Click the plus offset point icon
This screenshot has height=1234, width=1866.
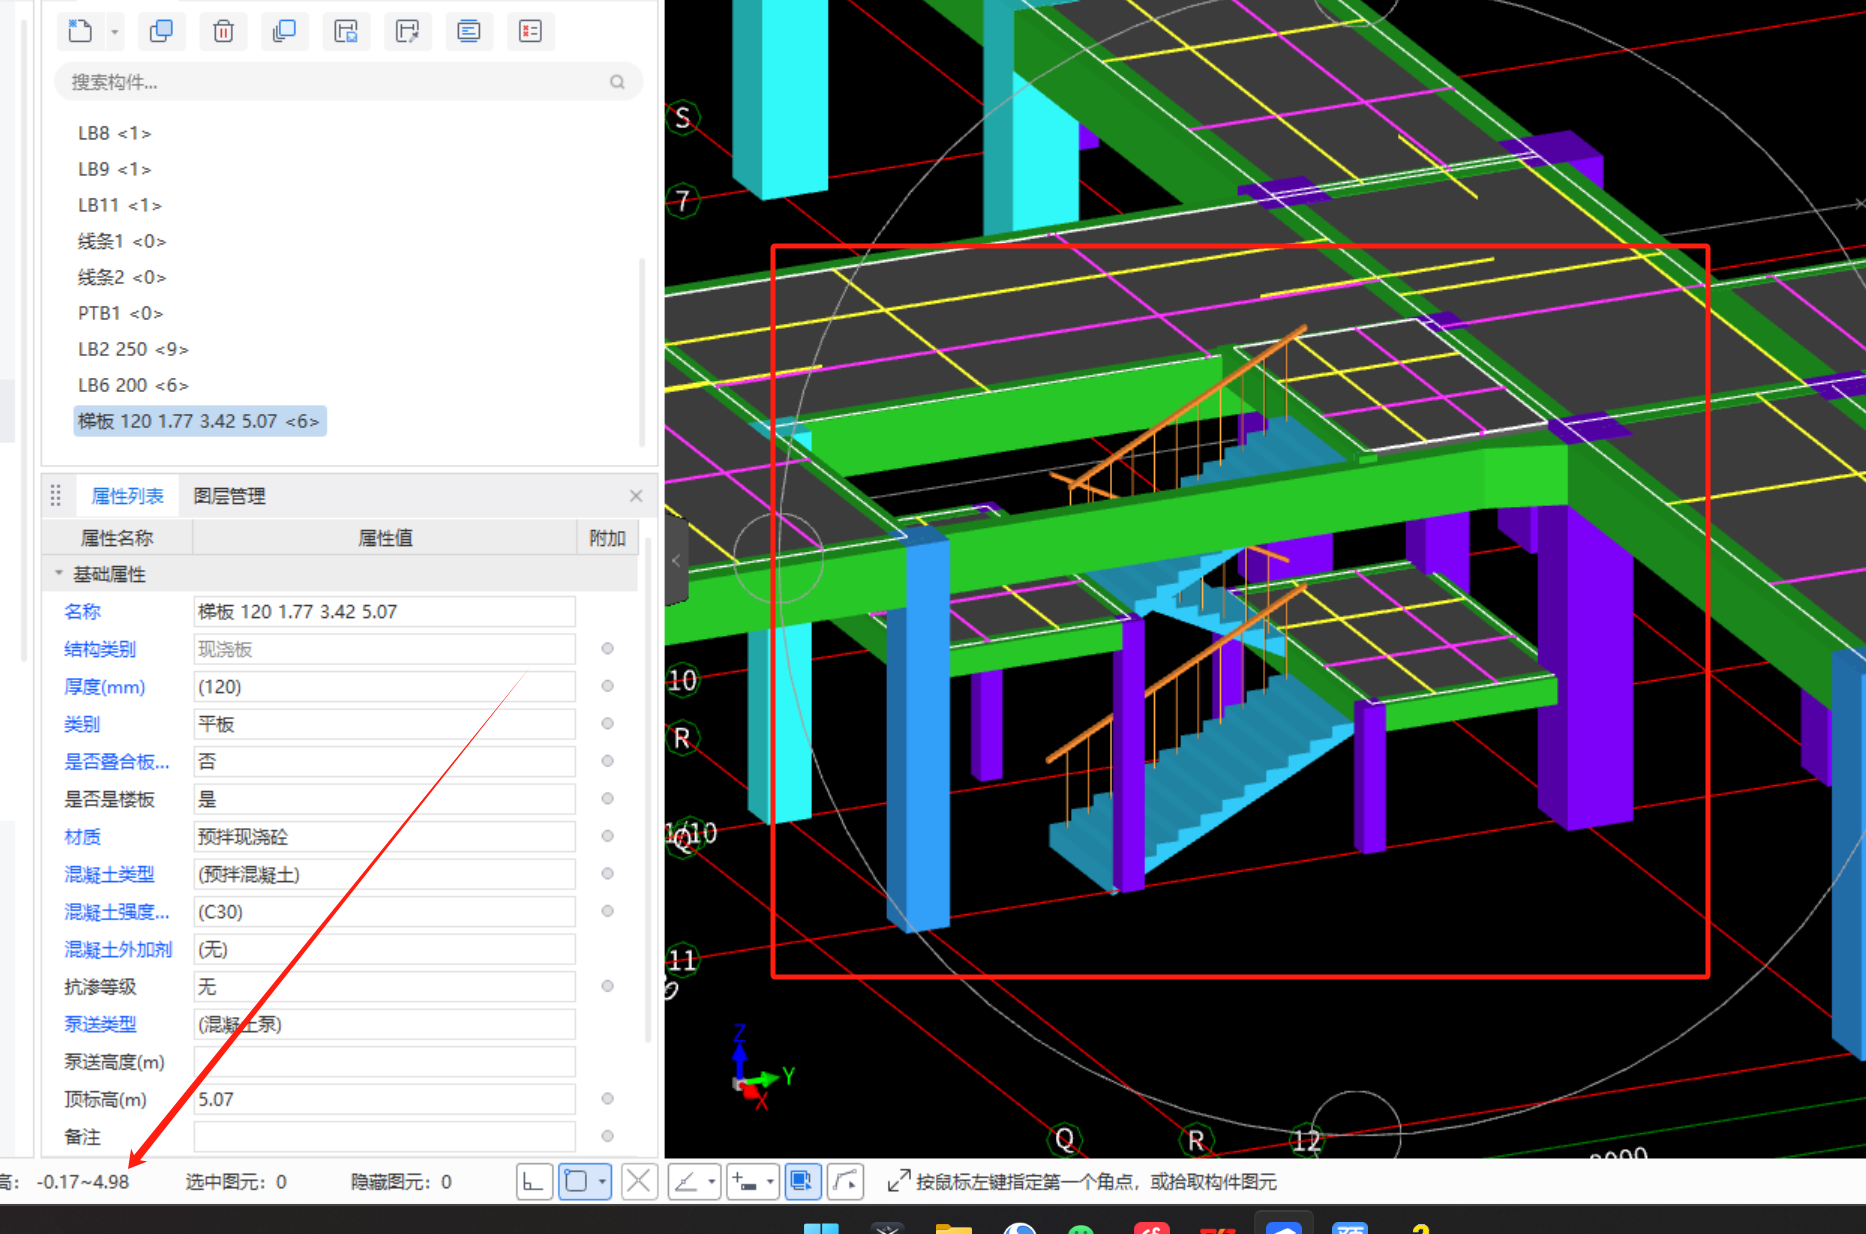744,1181
